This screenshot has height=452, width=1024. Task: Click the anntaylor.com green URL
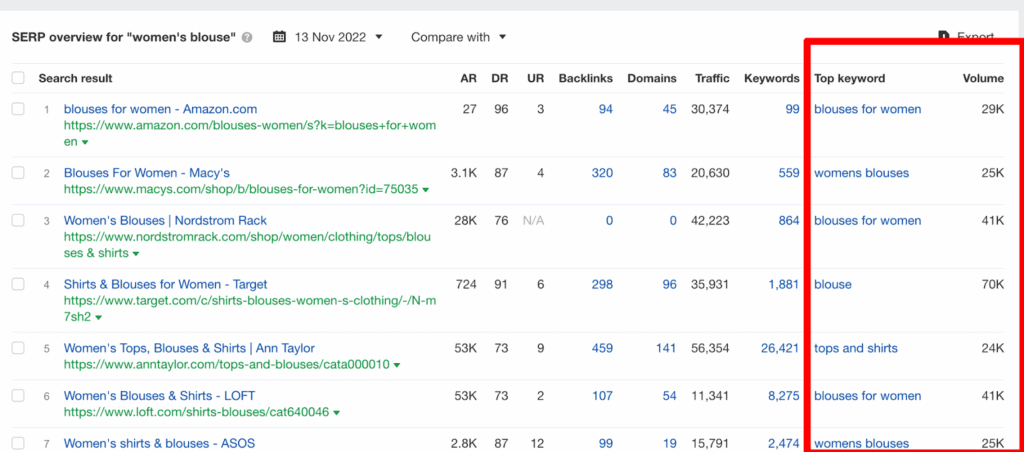click(227, 364)
